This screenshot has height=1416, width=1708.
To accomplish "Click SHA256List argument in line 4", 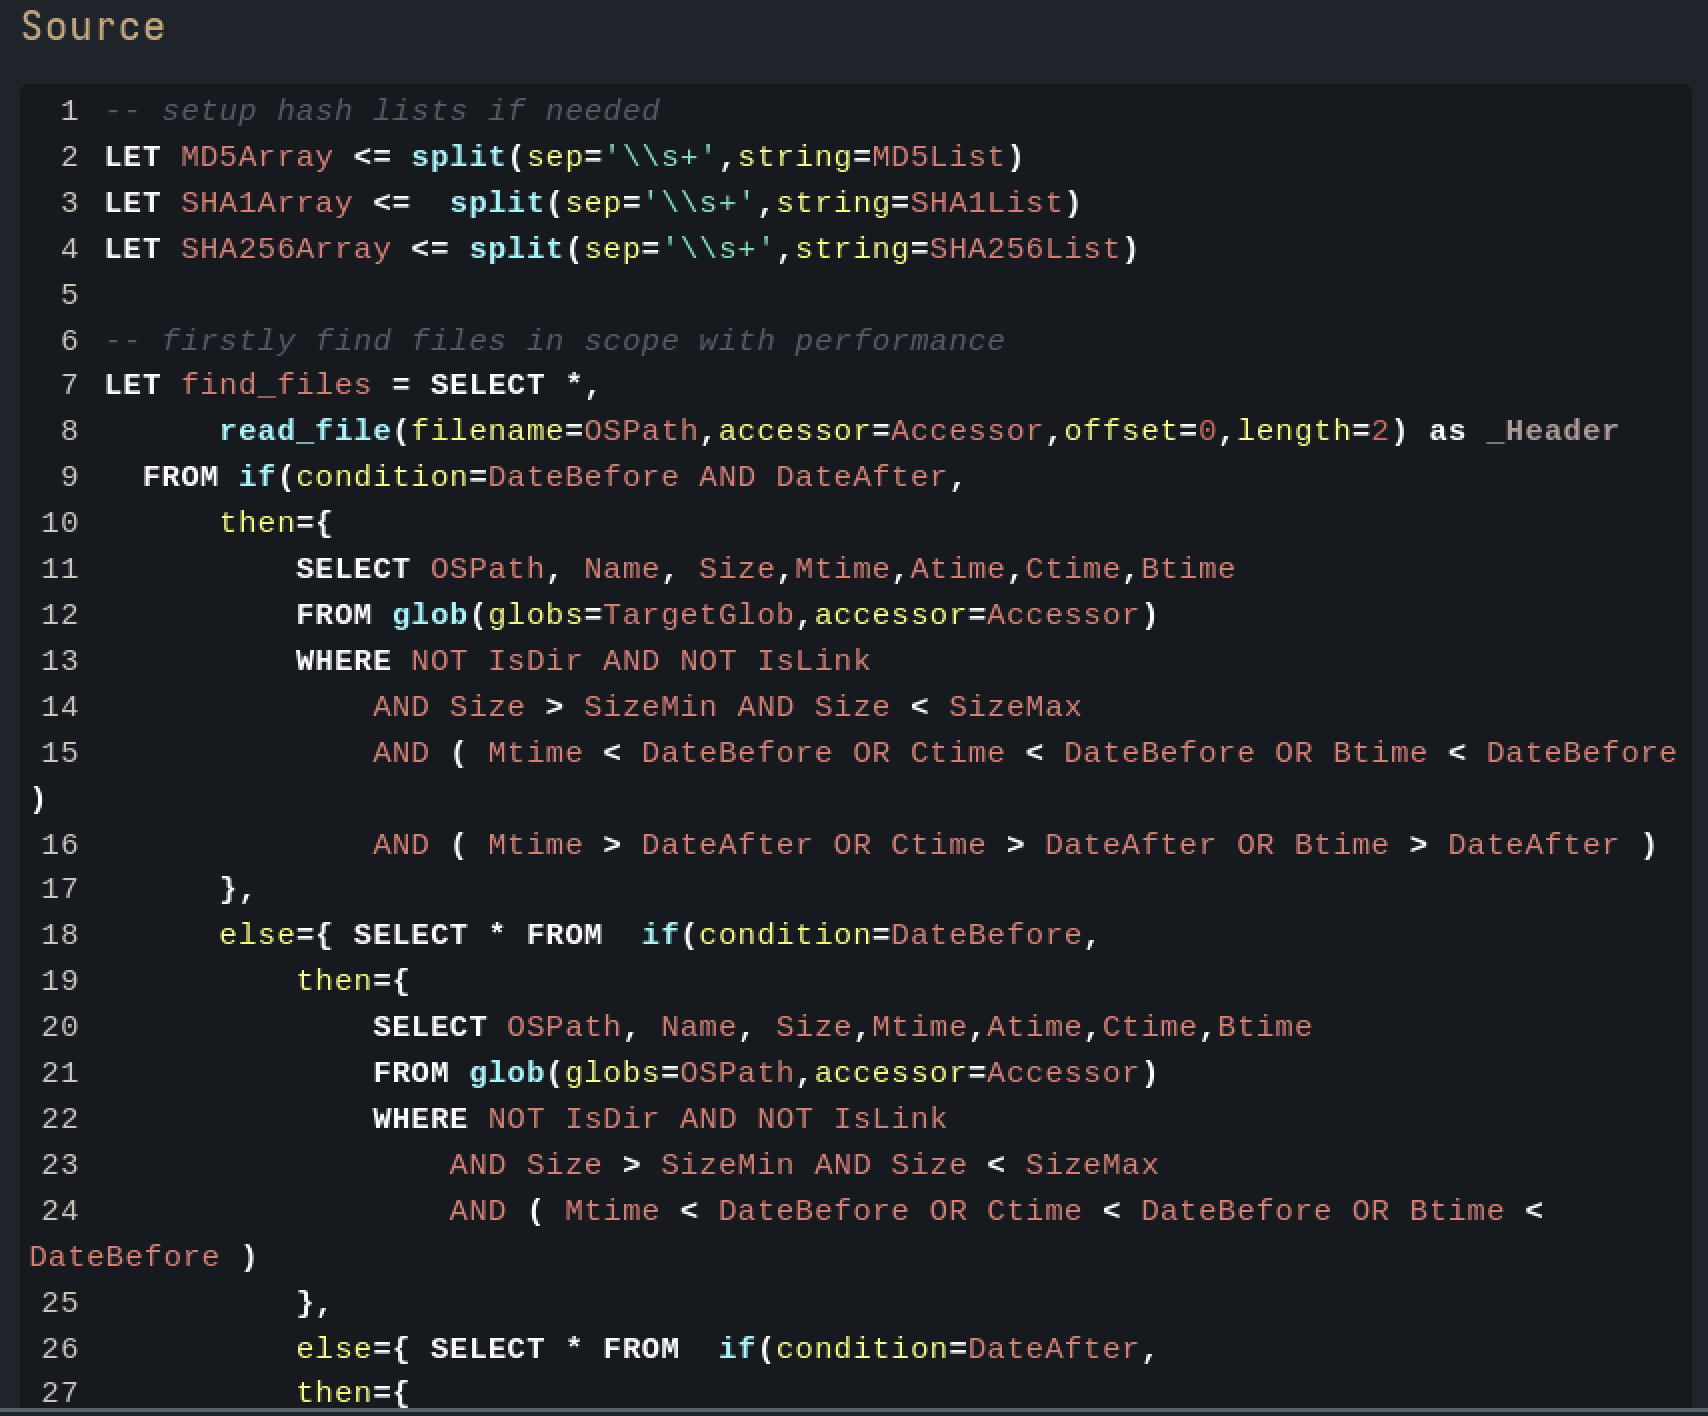I will pos(1025,249).
